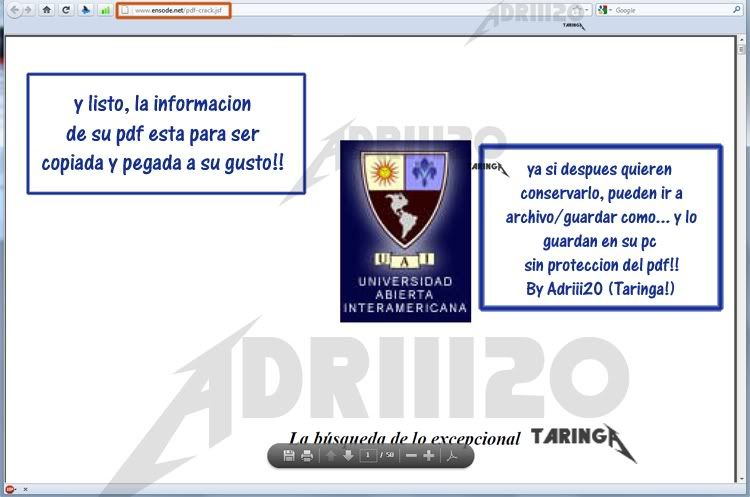Screen dimensions: 750x497
Task: Show the Adobe Reader toolbar
Action: pyautogui.click(x=452, y=455)
